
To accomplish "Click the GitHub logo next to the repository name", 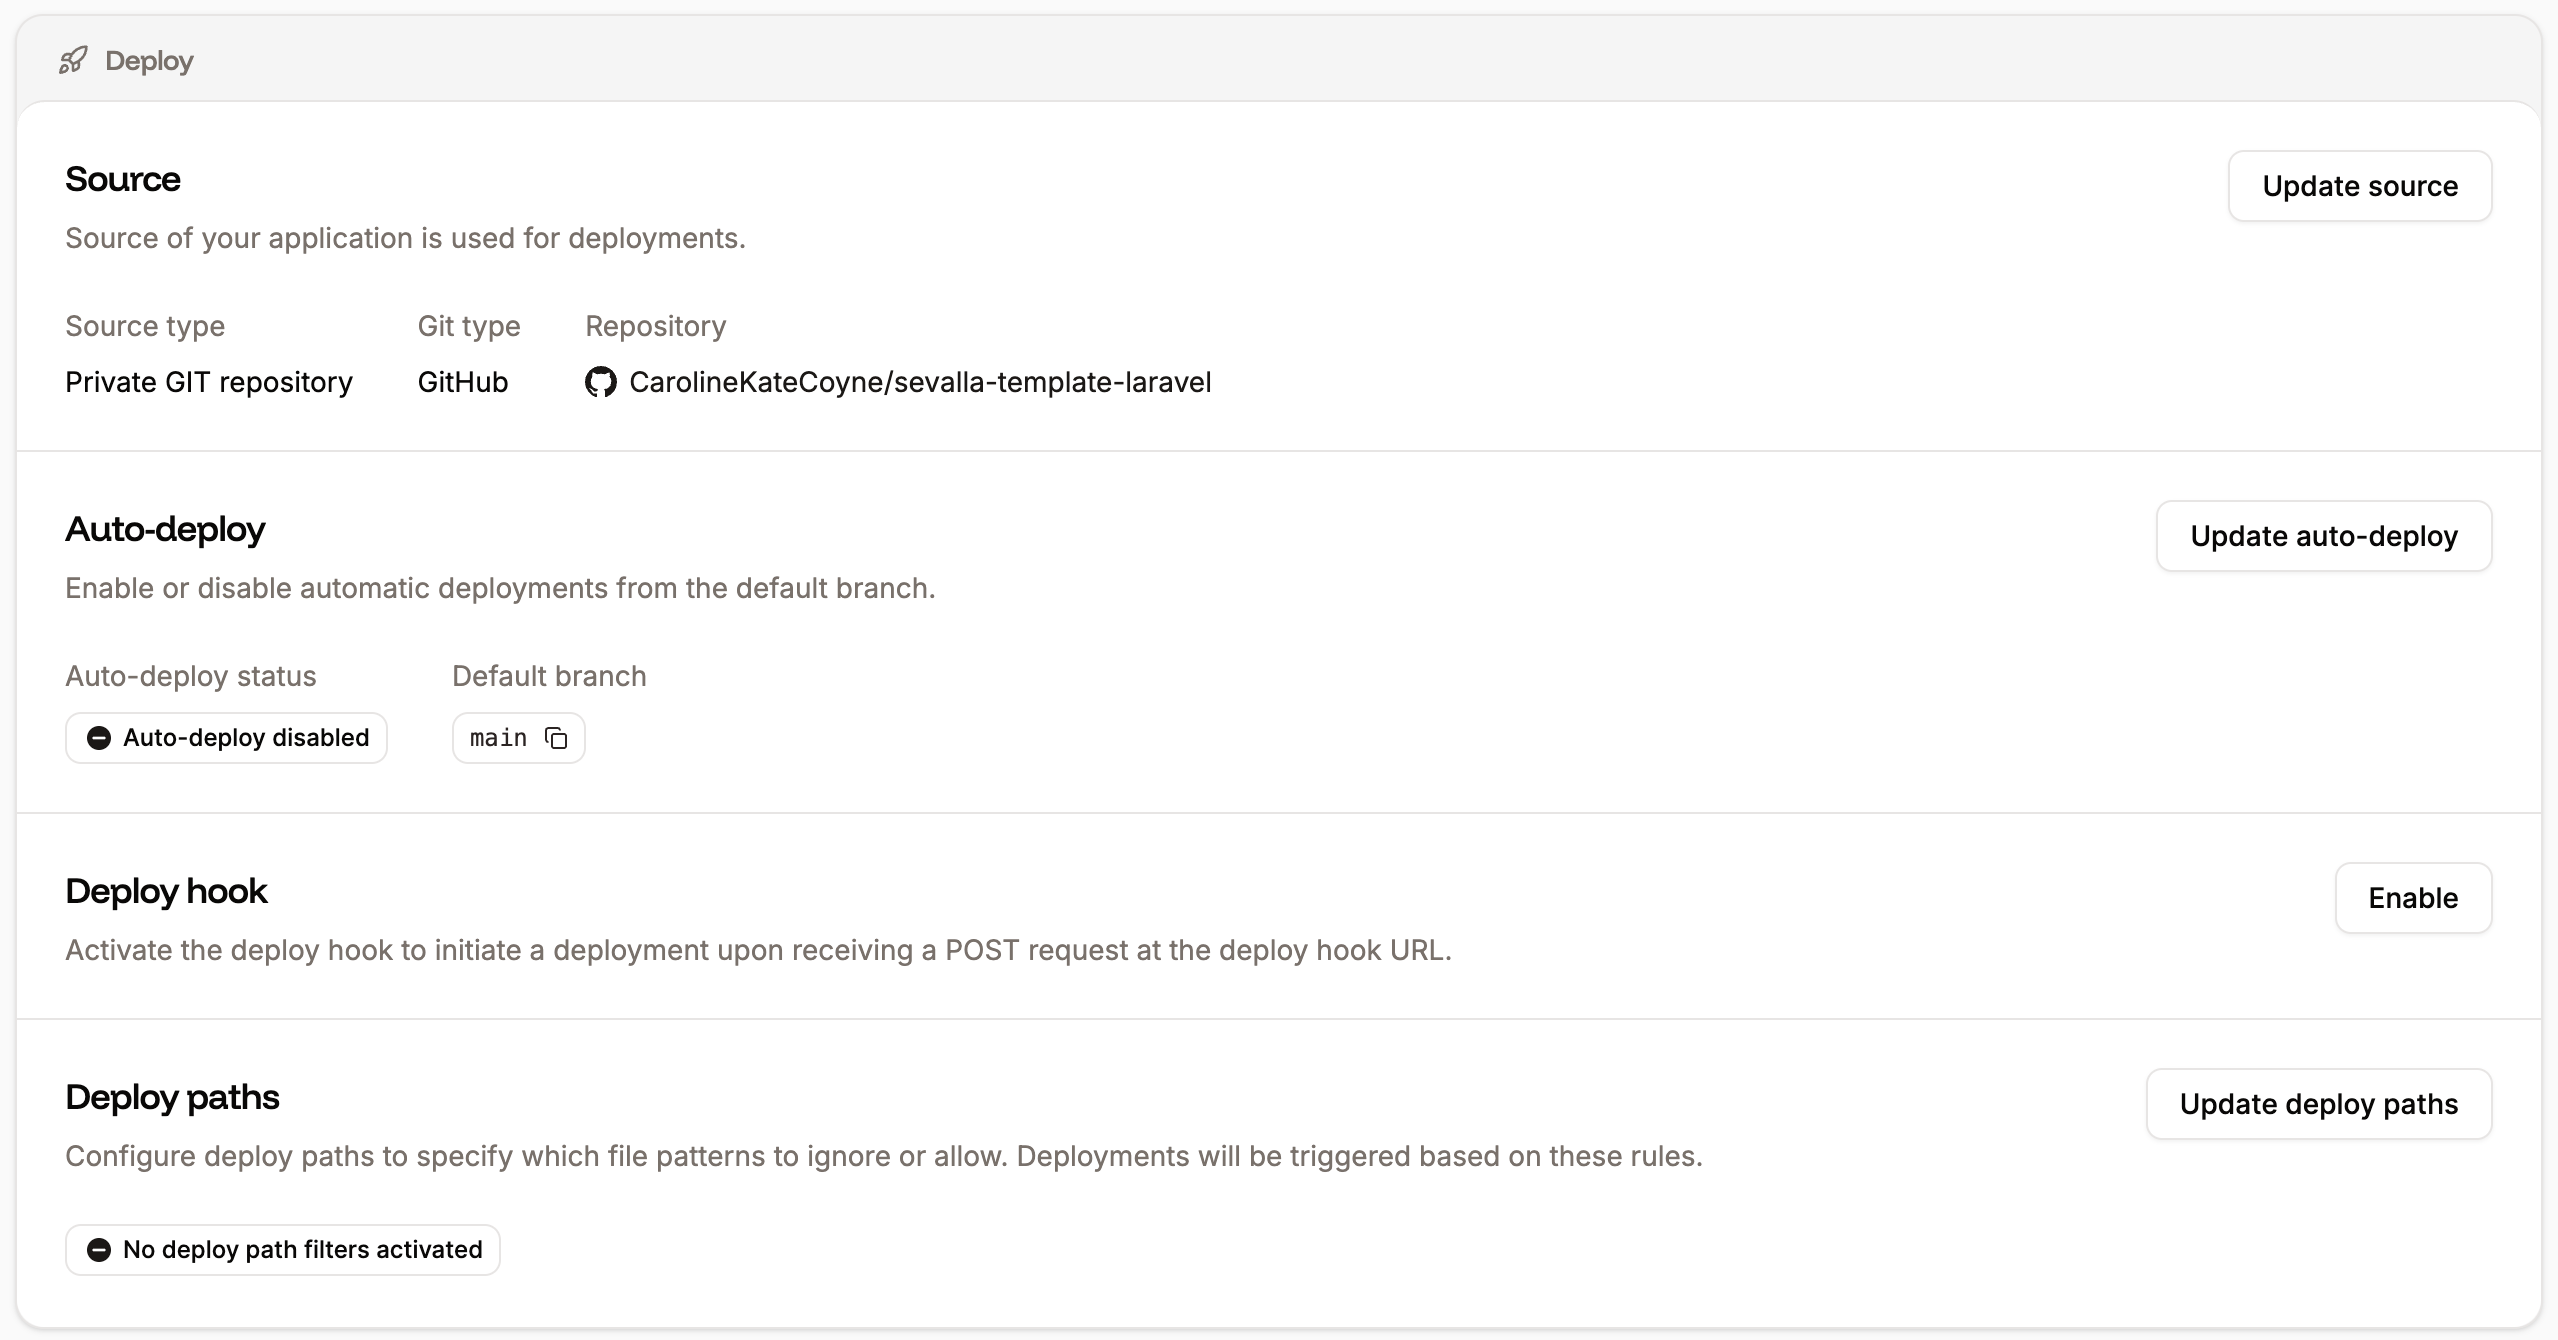I will (x=601, y=382).
